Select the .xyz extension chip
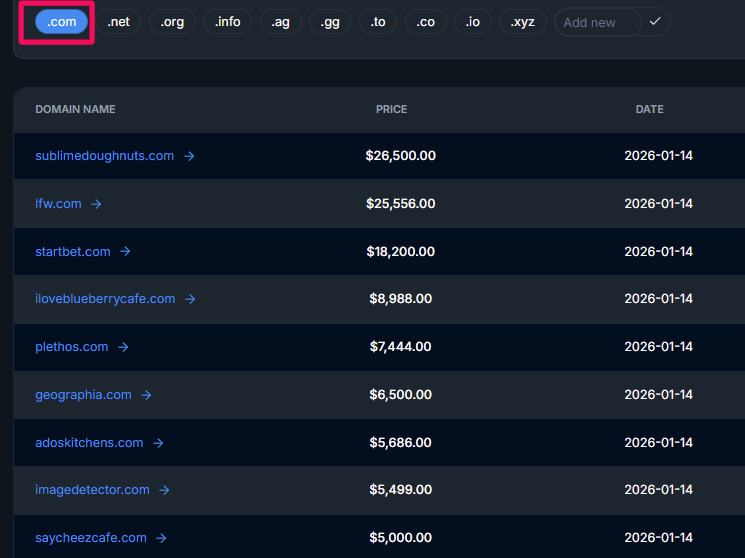The height and width of the screenshot is (558, 745). point(523,22)
